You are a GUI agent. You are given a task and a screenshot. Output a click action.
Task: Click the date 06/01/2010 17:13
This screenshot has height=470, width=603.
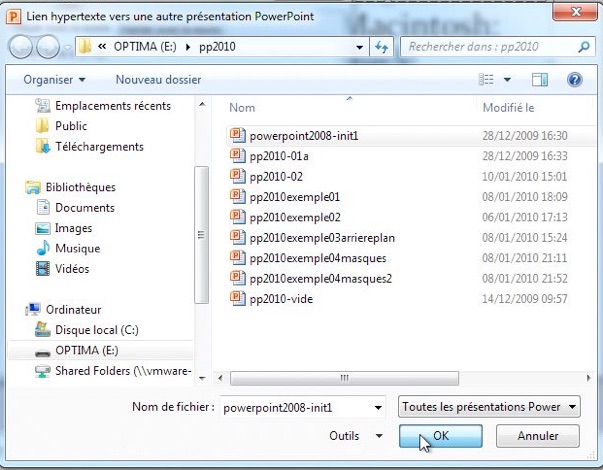pos(525,217)
